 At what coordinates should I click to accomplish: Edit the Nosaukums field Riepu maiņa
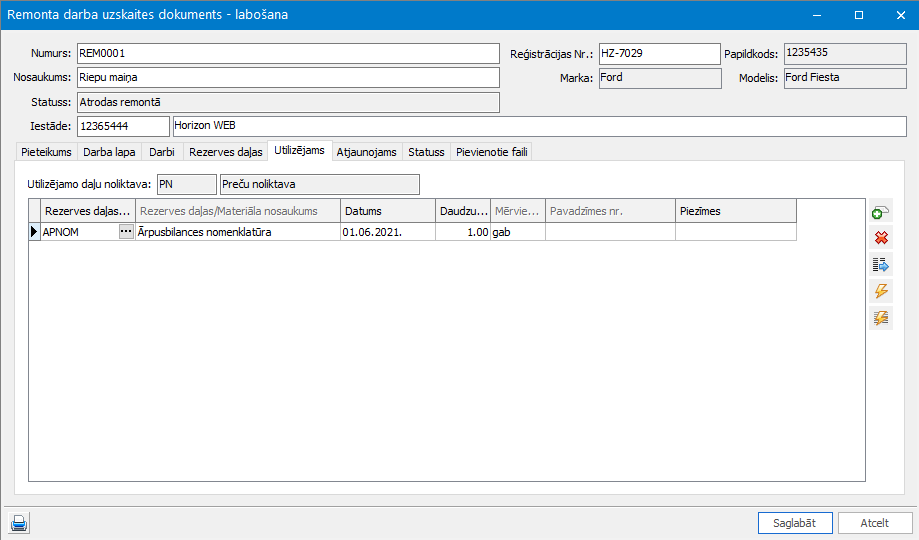288,77
